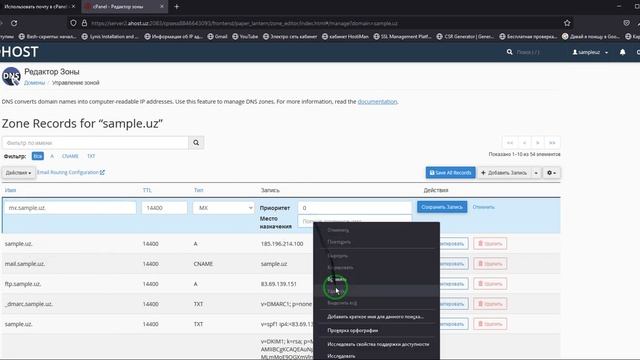The image size is (640, 360).
Task: Open the CSR Generator bookmark
Action: [x=464, y=36]
